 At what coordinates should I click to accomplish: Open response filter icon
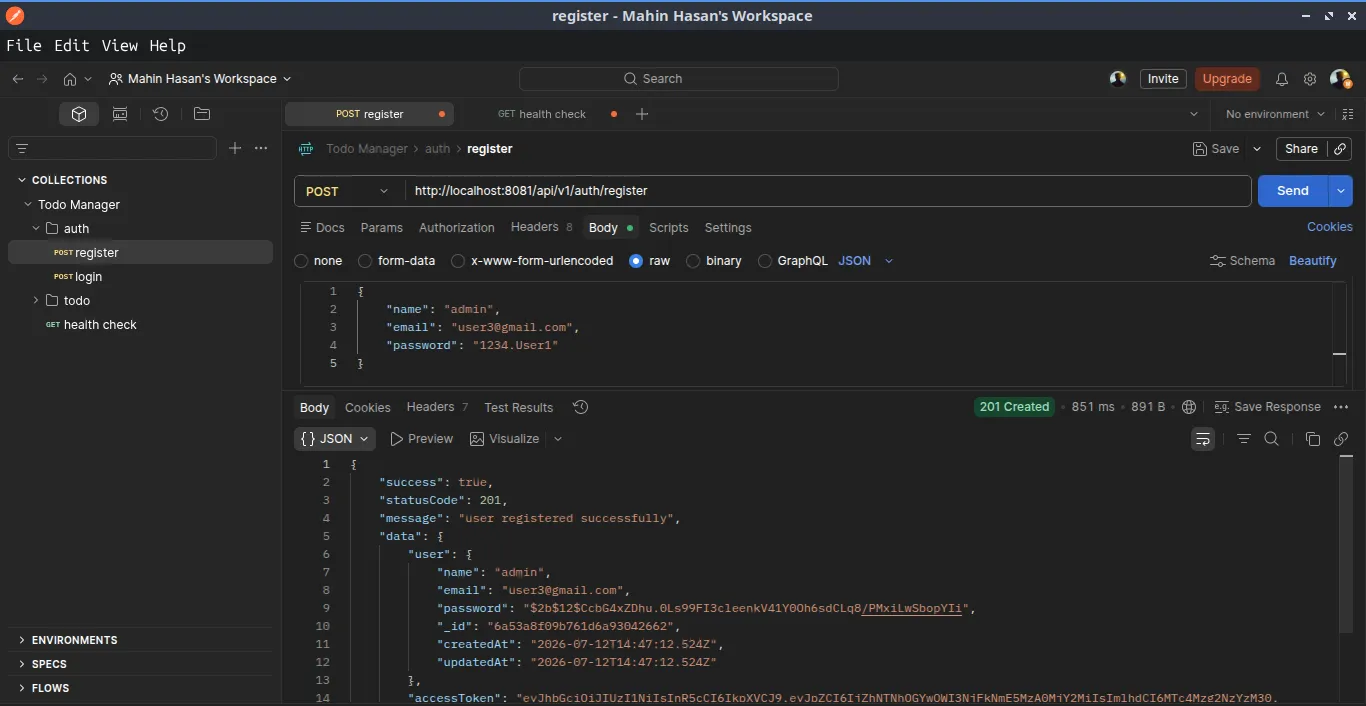[x=1244, y=439]
